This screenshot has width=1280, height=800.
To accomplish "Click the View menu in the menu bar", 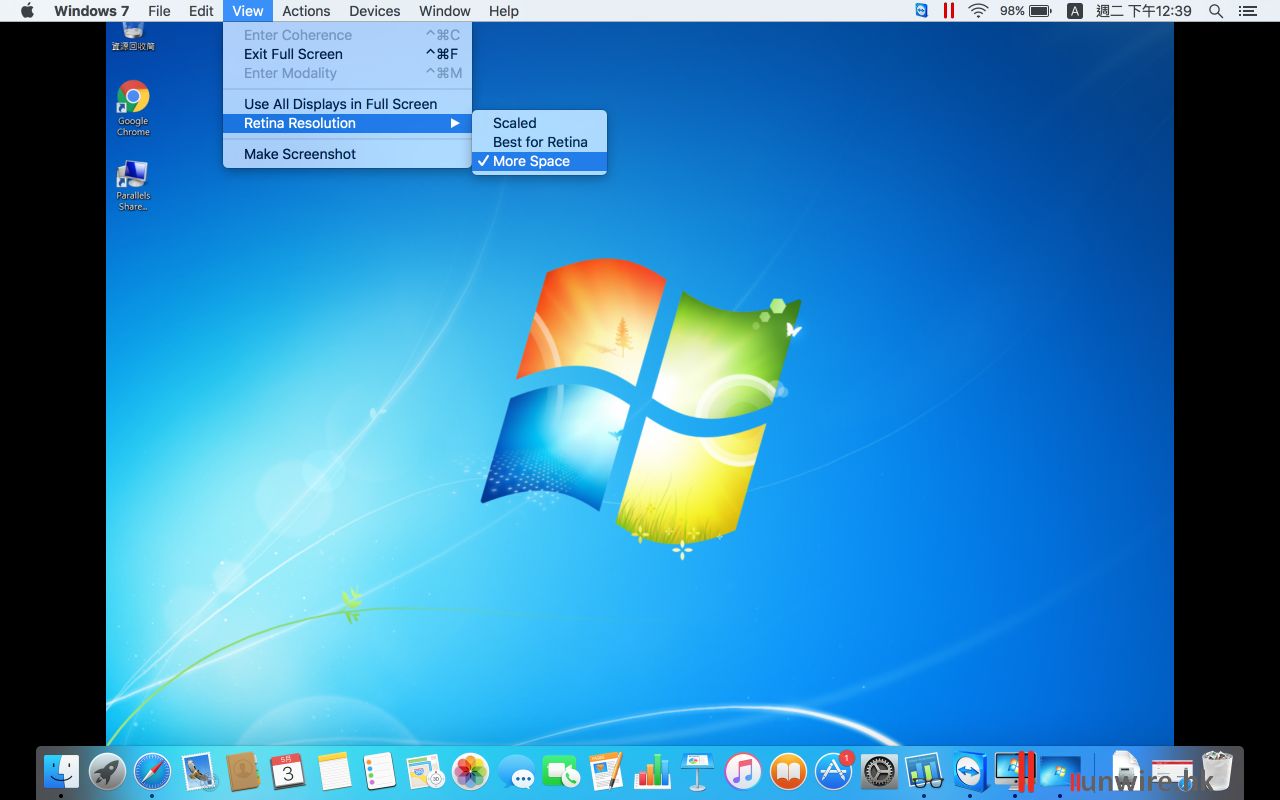I will point(247,11).
